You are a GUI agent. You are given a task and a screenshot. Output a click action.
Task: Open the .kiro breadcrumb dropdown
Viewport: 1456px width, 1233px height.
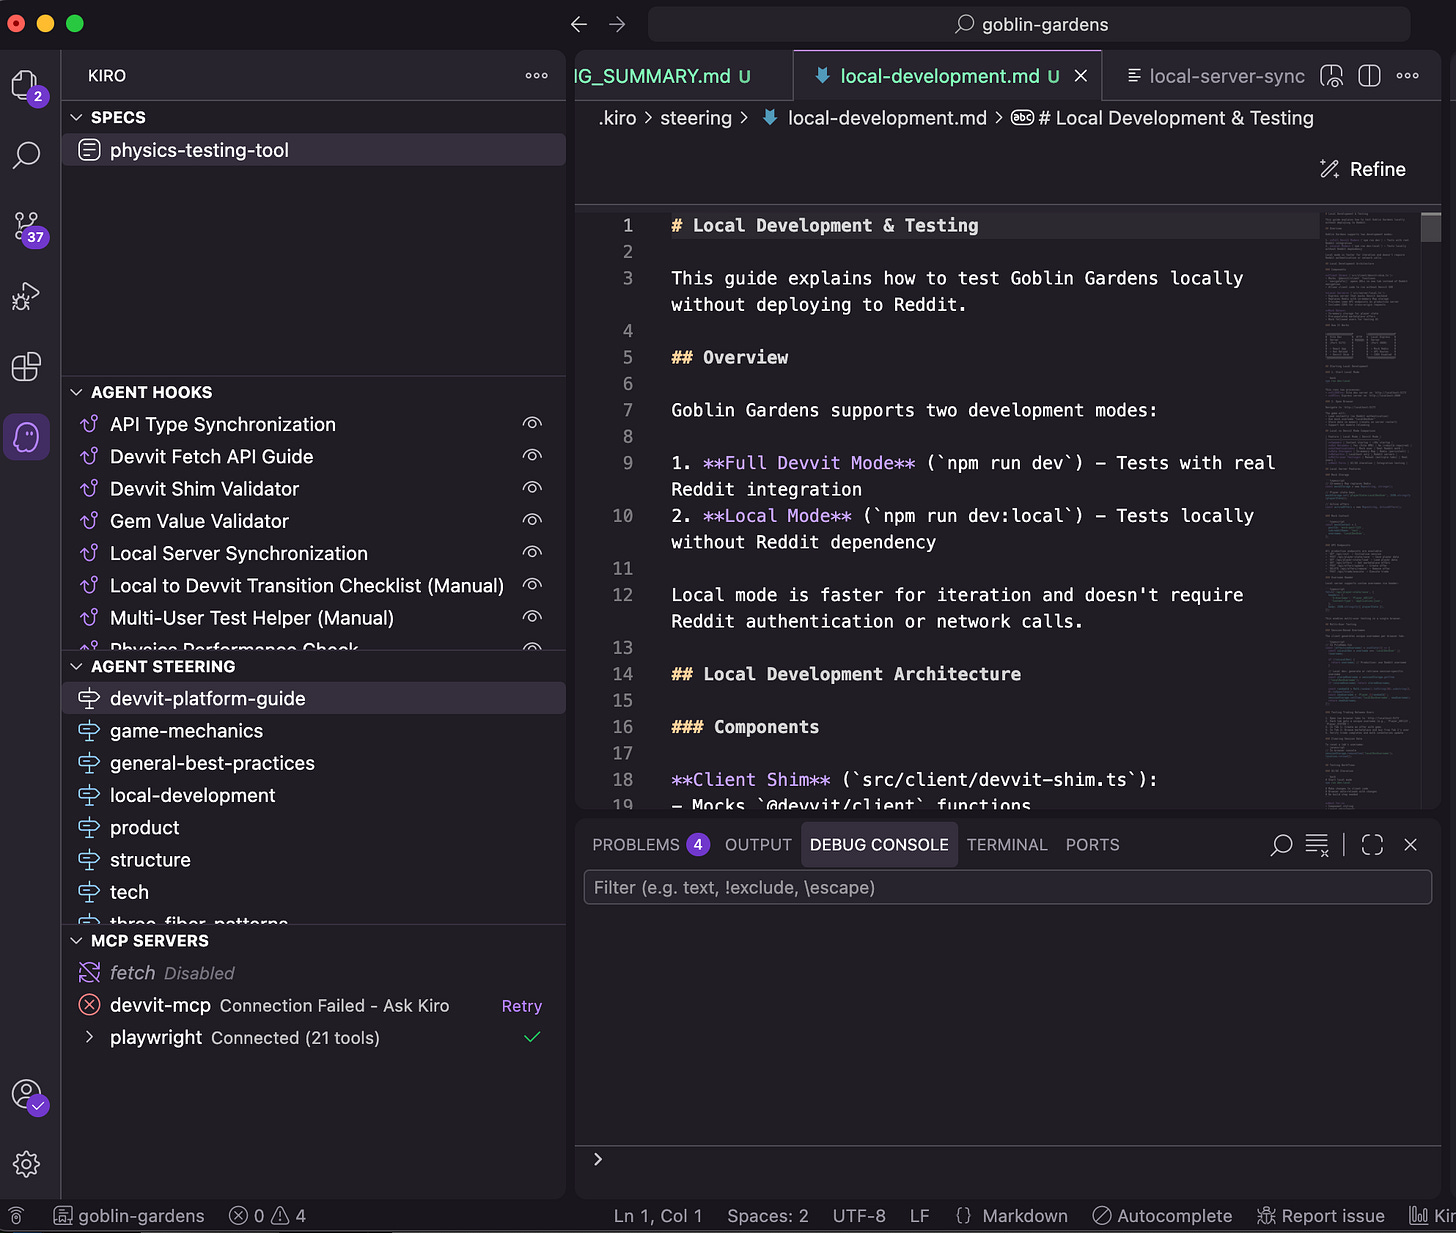click(617, 118)
